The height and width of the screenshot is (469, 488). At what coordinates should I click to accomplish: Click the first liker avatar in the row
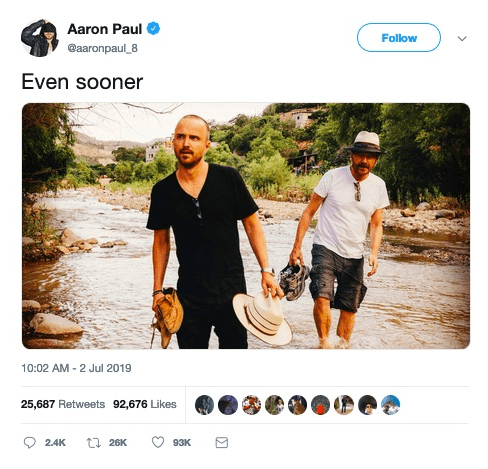pos(204,405)
